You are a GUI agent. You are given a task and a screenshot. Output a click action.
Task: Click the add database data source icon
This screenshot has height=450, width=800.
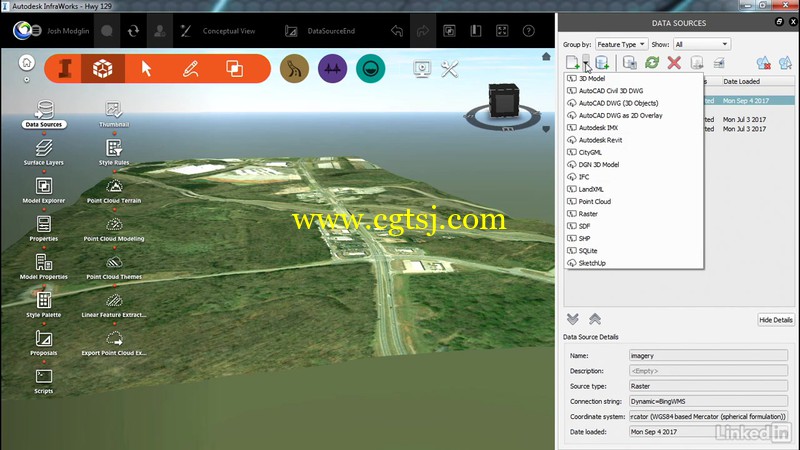(602, 63)
